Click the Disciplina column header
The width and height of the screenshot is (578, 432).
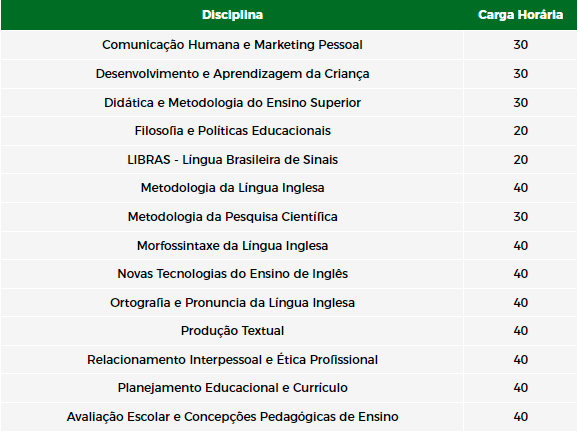pyautogui.click(x=232, y=15)
